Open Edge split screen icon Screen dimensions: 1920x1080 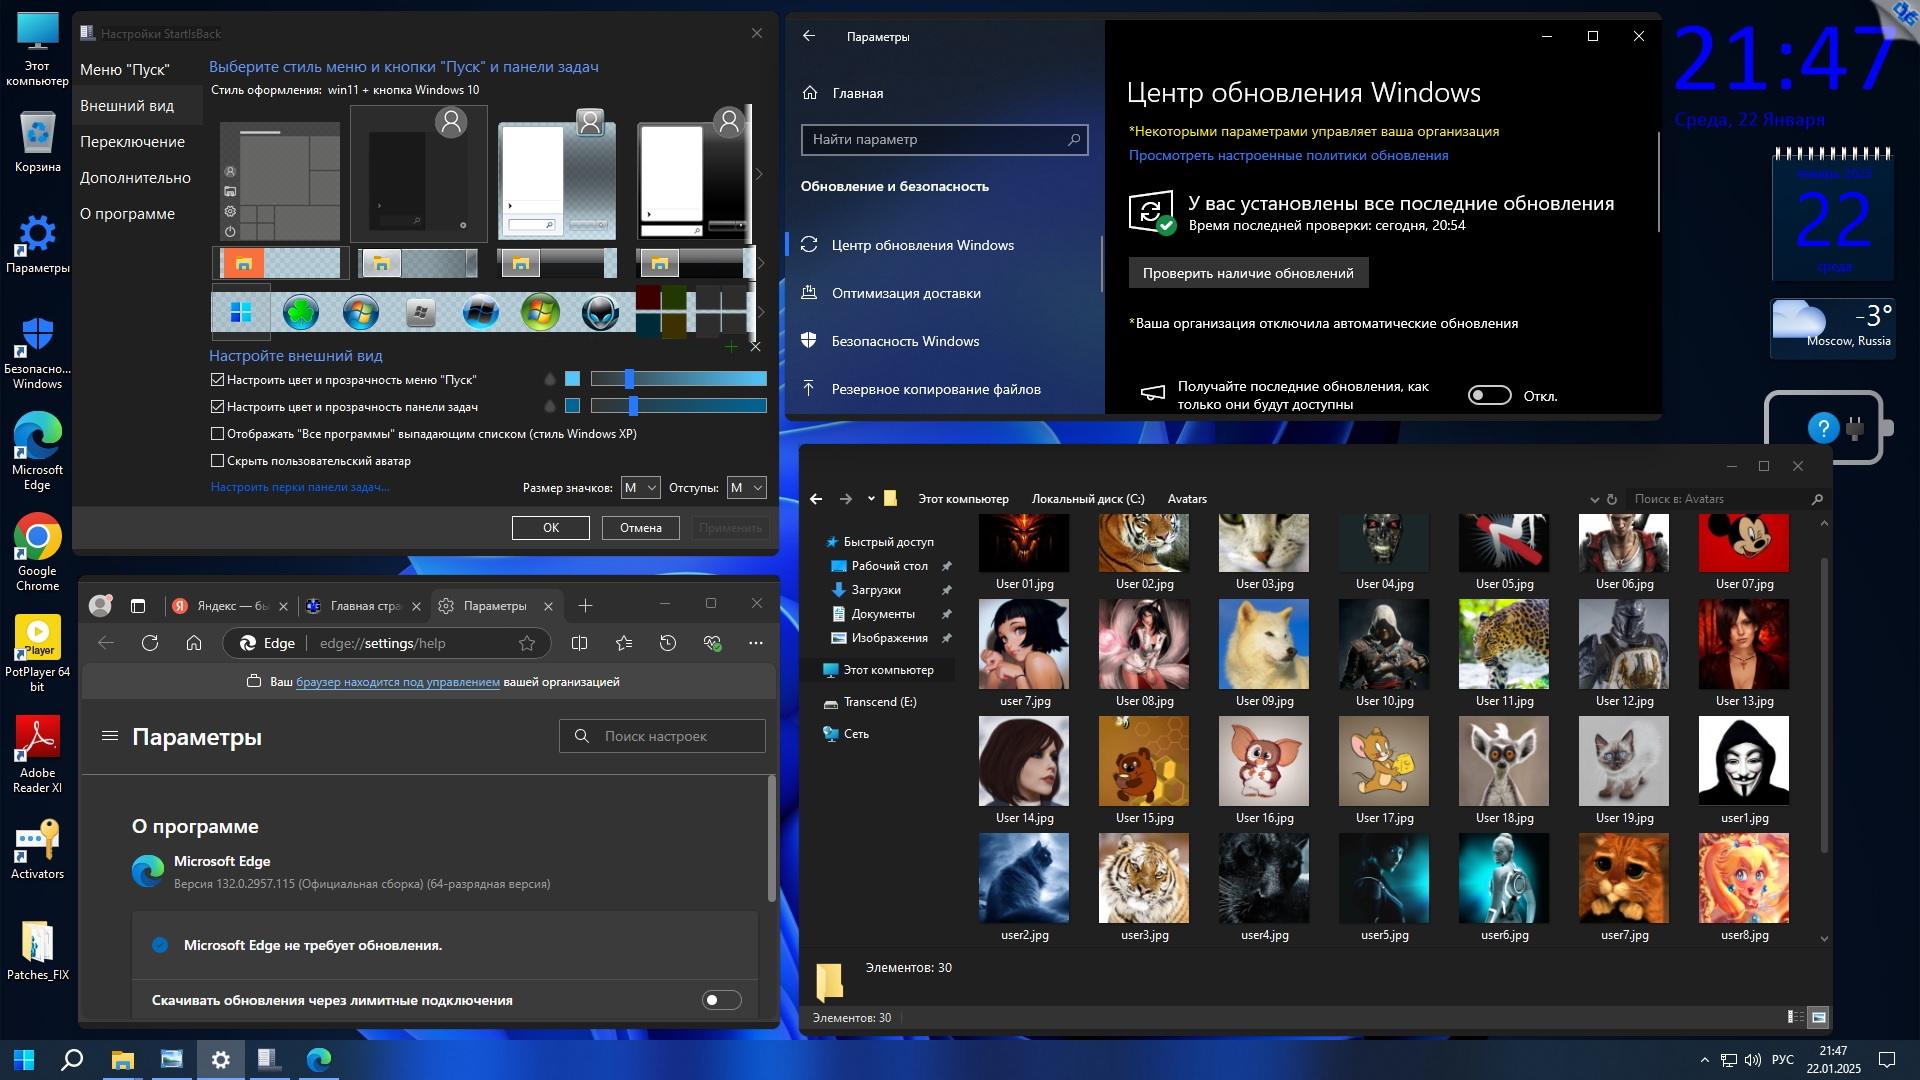(579, 643)
